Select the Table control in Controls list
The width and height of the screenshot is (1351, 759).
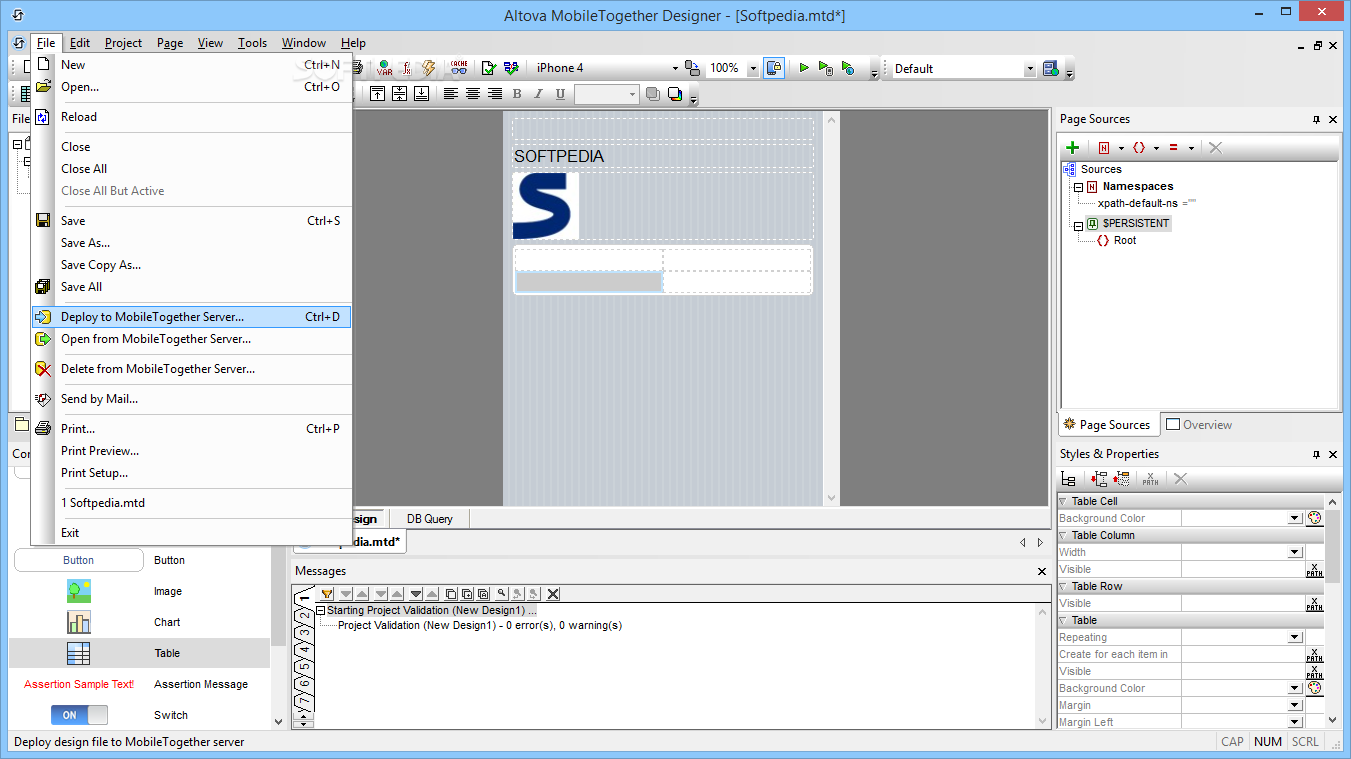coord(139,653)
